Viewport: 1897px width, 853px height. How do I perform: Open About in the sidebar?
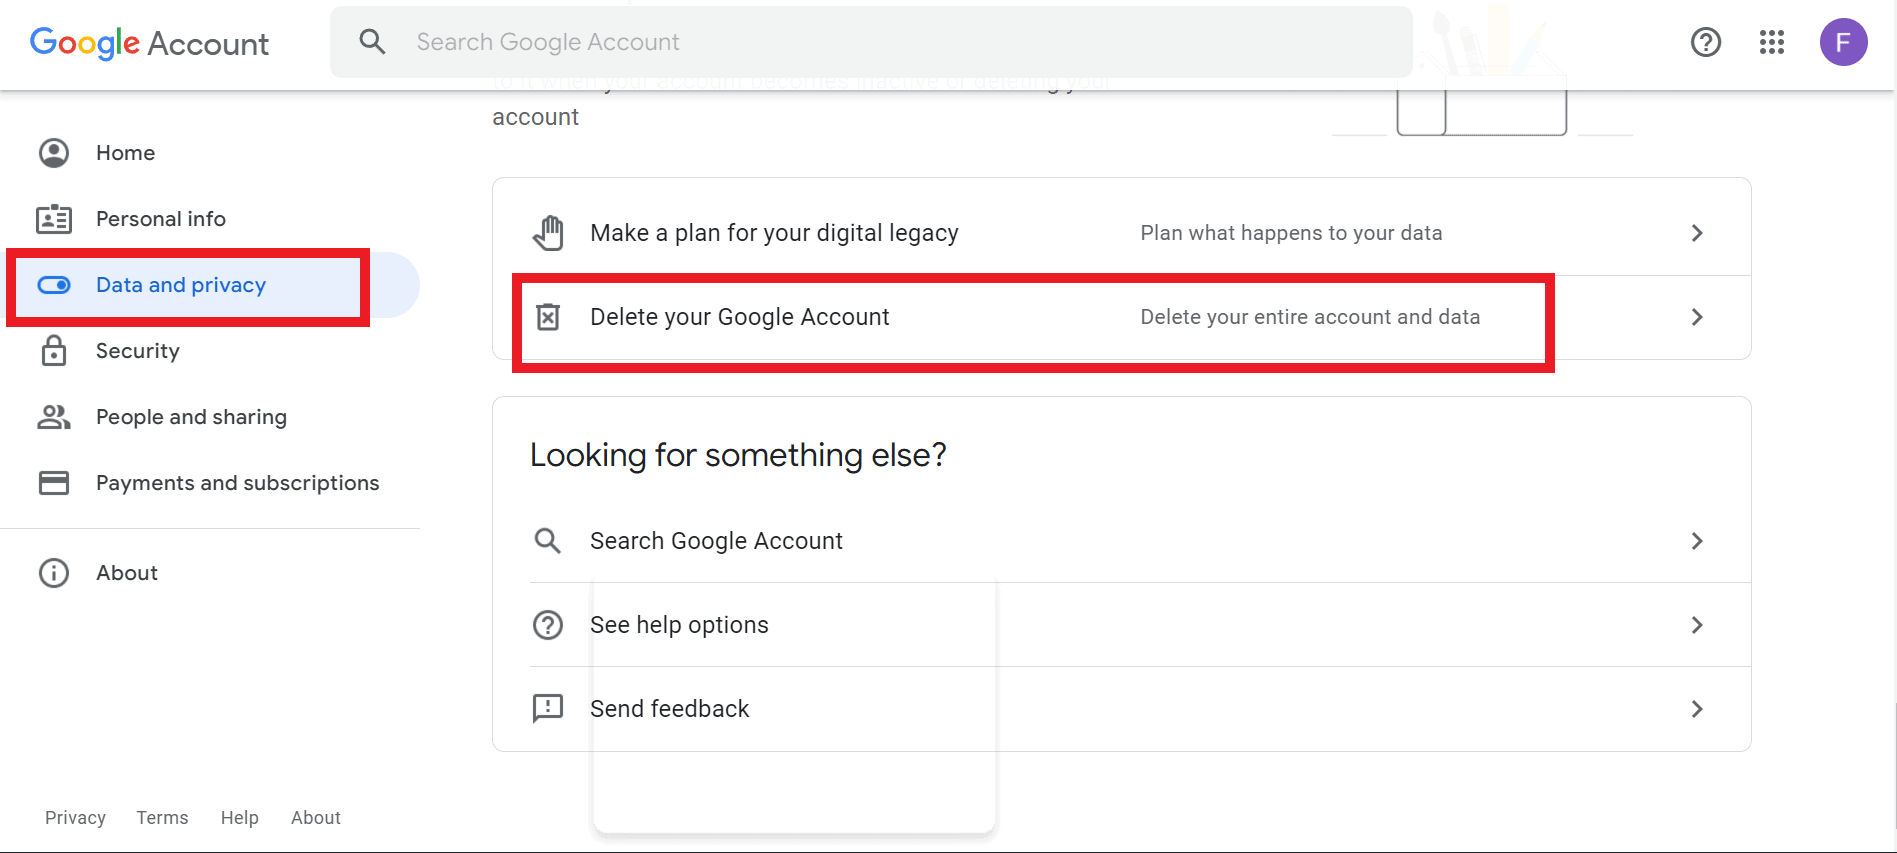click(127, 573)
